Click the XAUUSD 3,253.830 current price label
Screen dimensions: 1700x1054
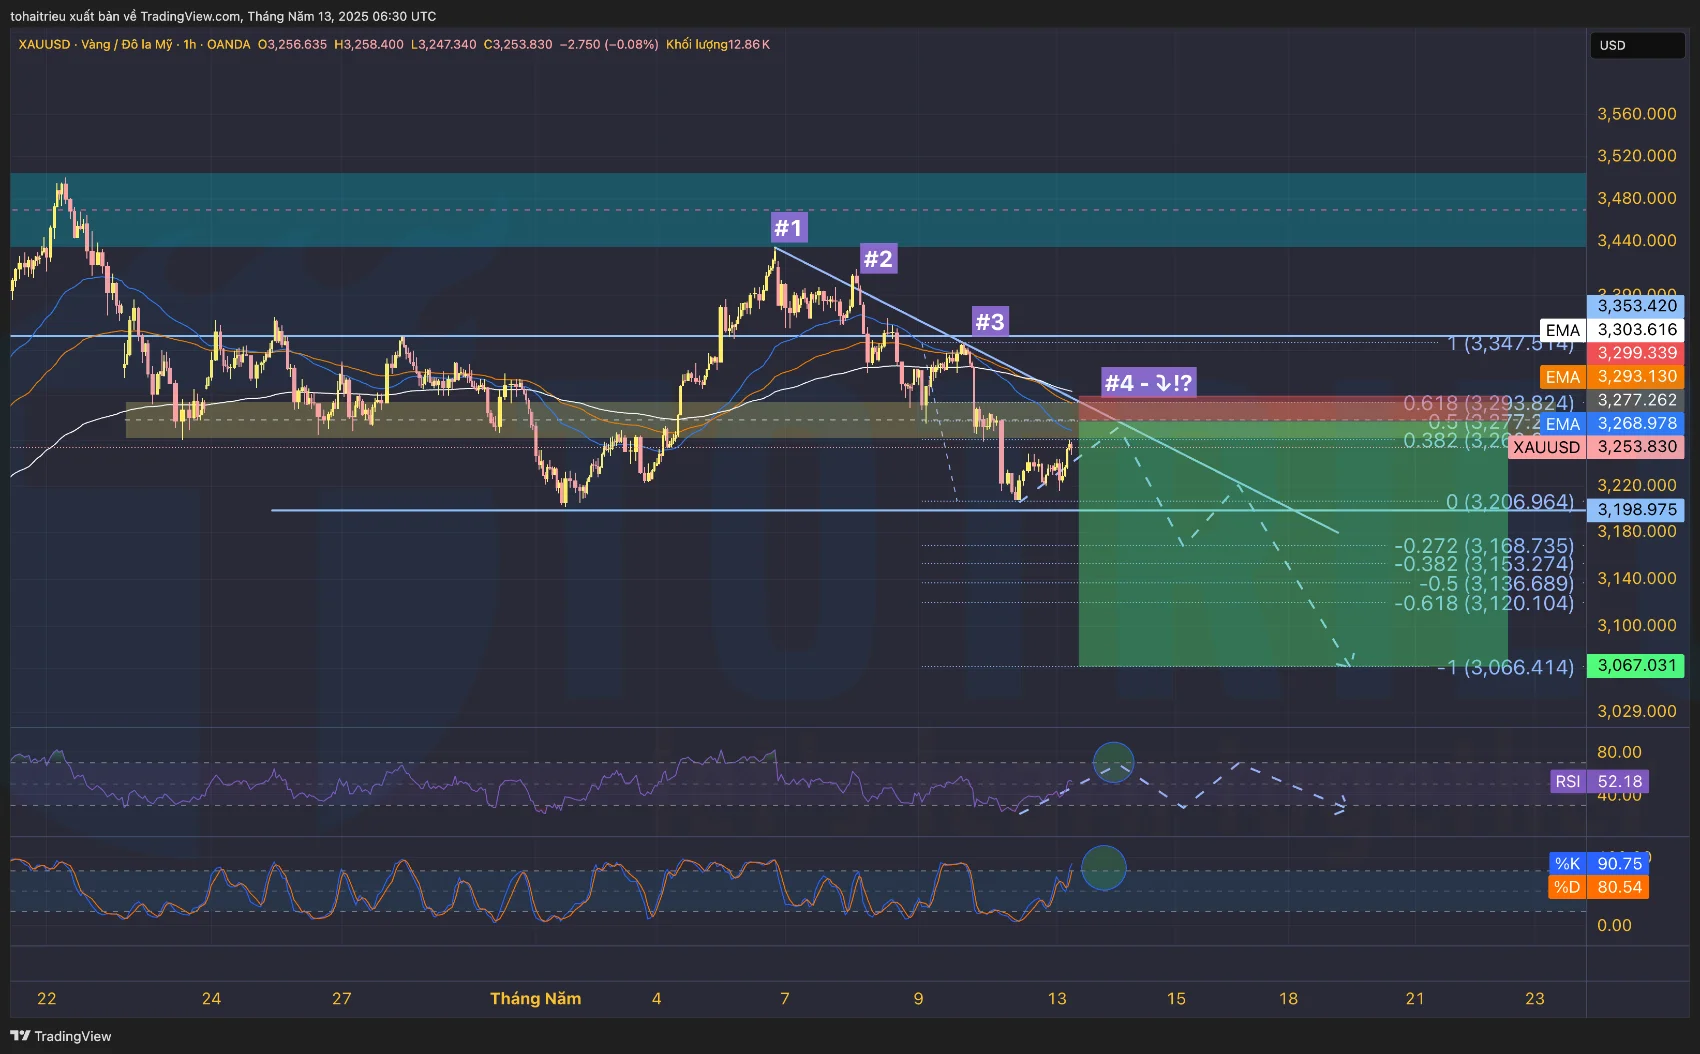[1596, 447]
